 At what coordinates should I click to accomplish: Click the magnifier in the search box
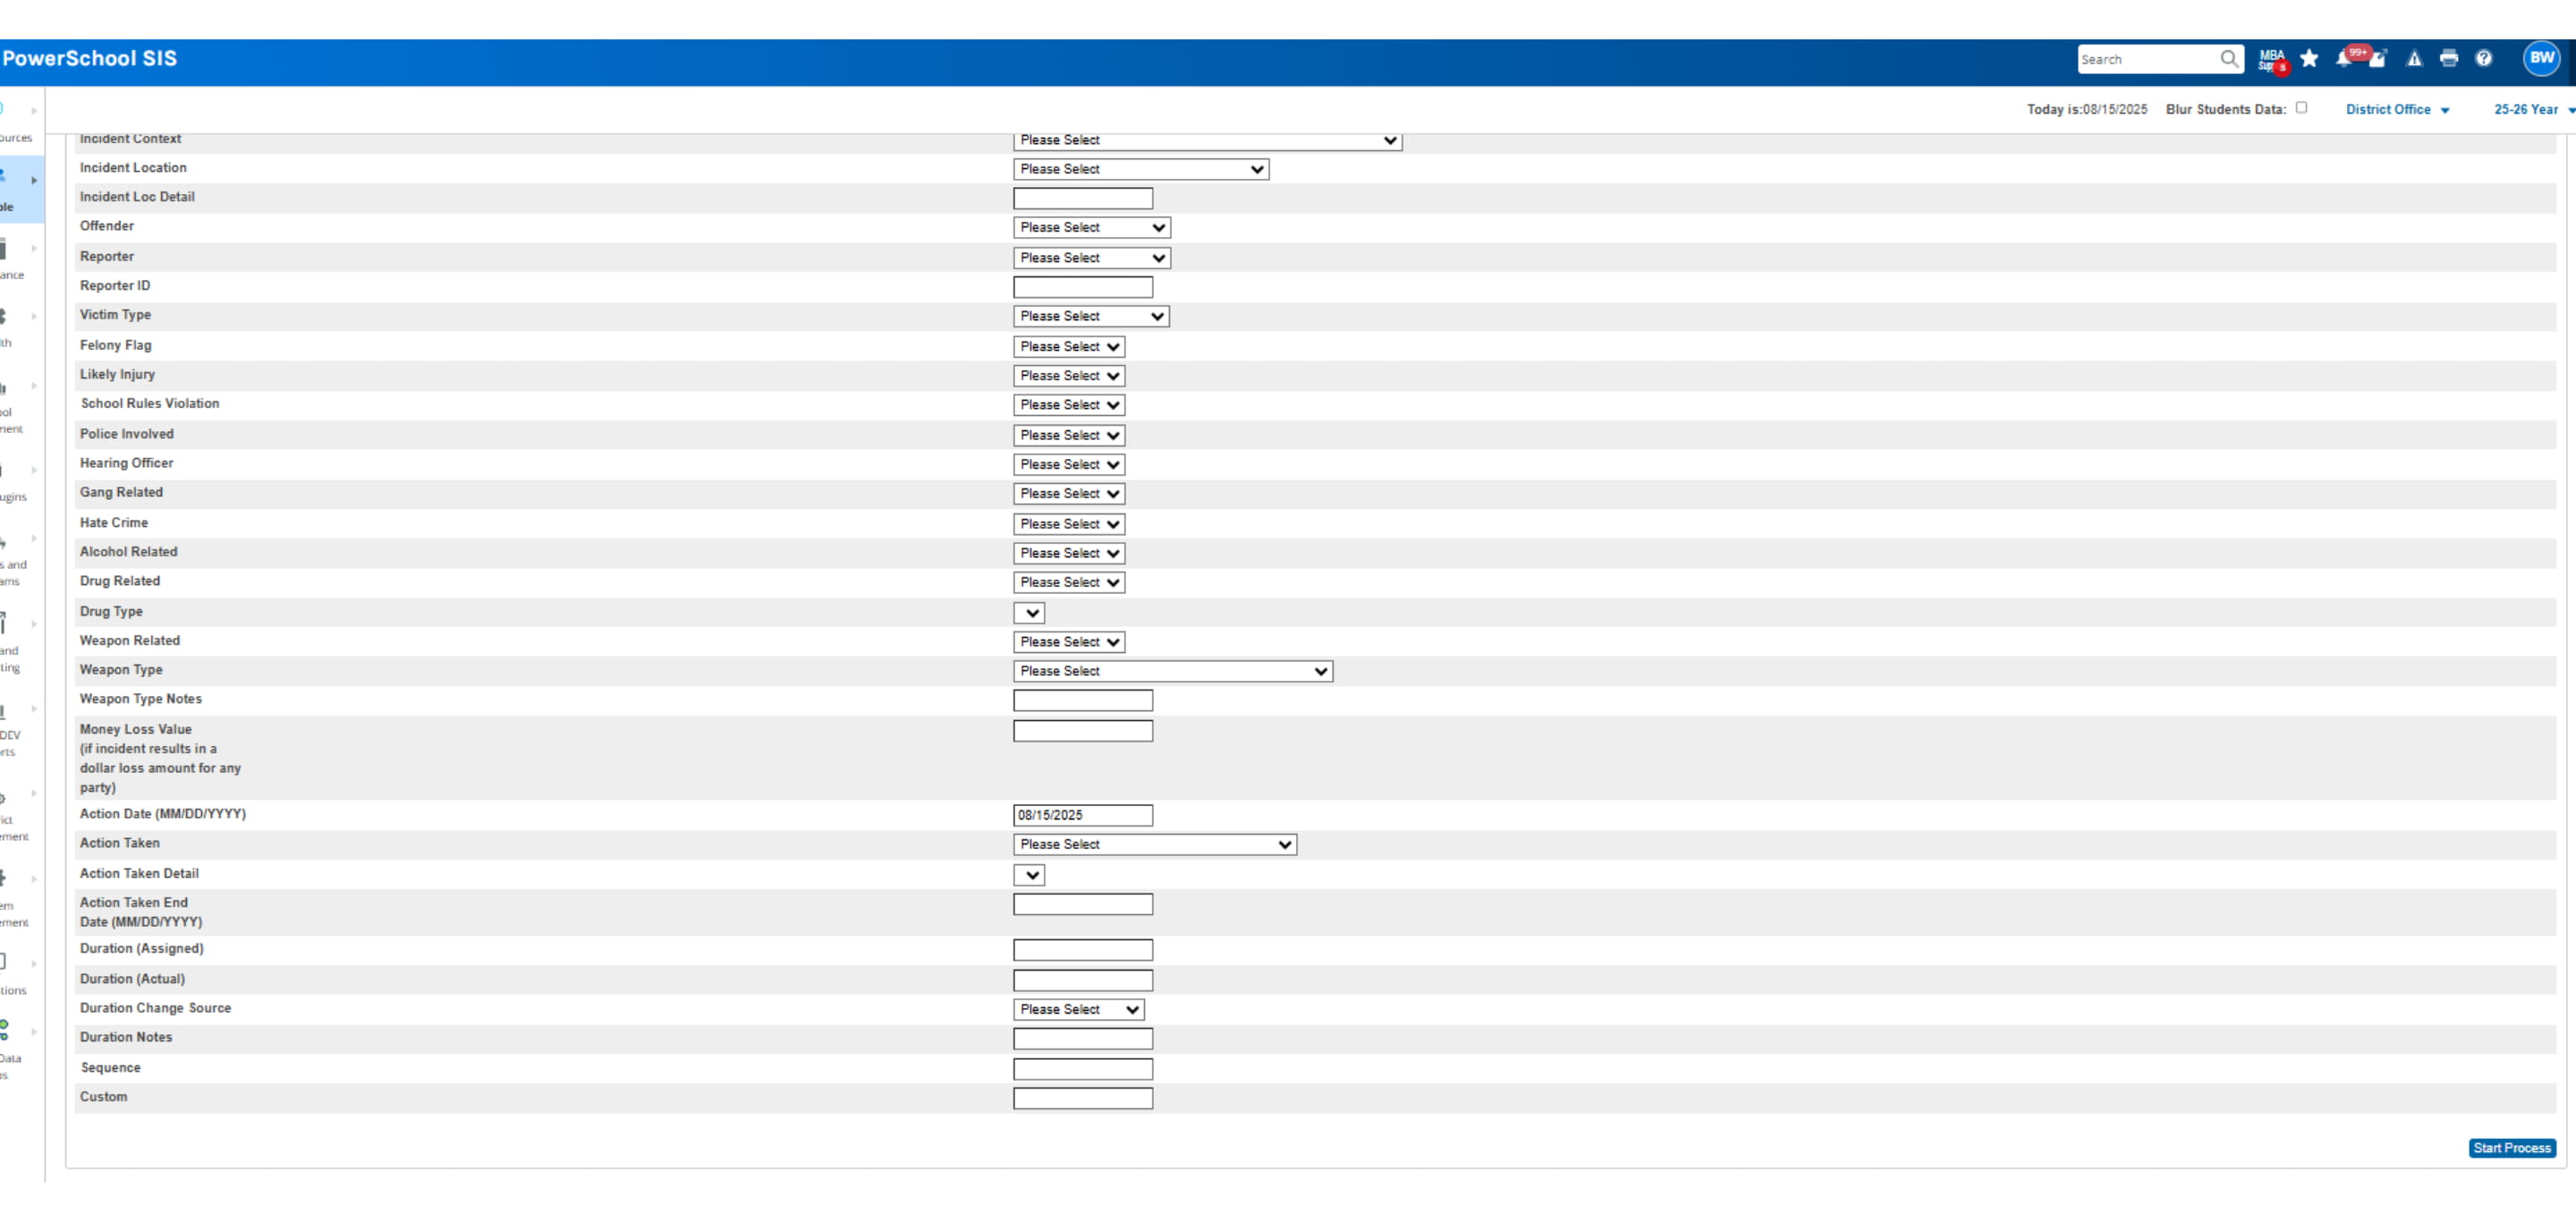(2229, 59)
